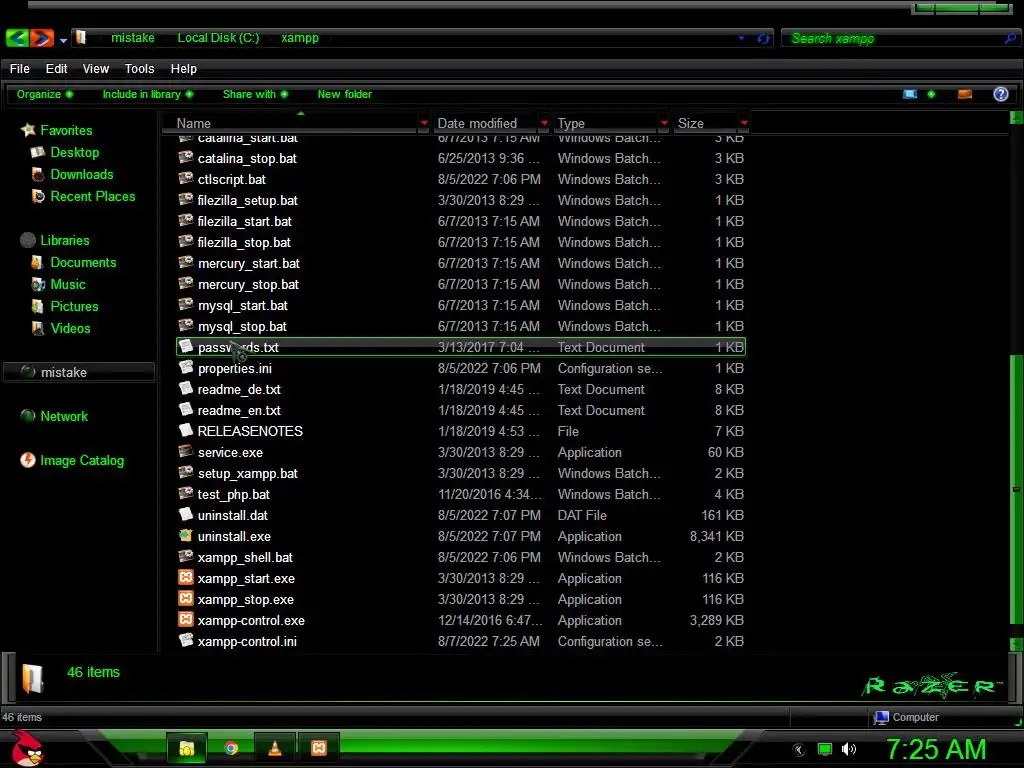
Task: Refresh the xampp folder view
Action: 763,39
